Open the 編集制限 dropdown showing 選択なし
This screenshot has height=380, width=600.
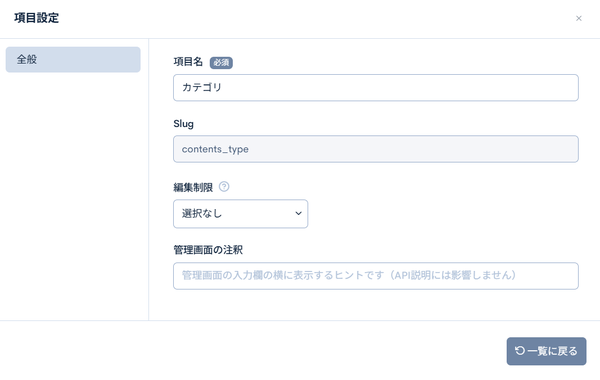241,214
